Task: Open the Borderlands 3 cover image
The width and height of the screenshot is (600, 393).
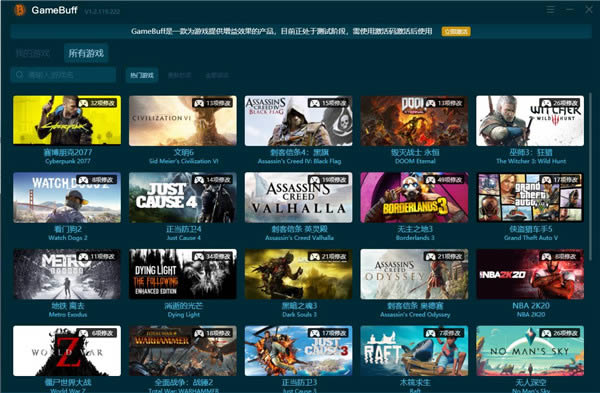Action: [414, 197]
